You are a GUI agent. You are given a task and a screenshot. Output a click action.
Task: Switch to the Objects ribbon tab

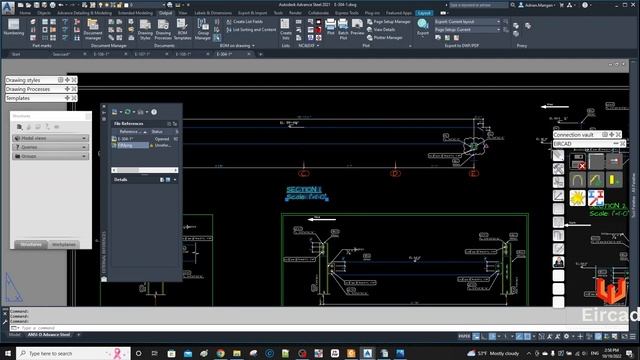(44, 13)
